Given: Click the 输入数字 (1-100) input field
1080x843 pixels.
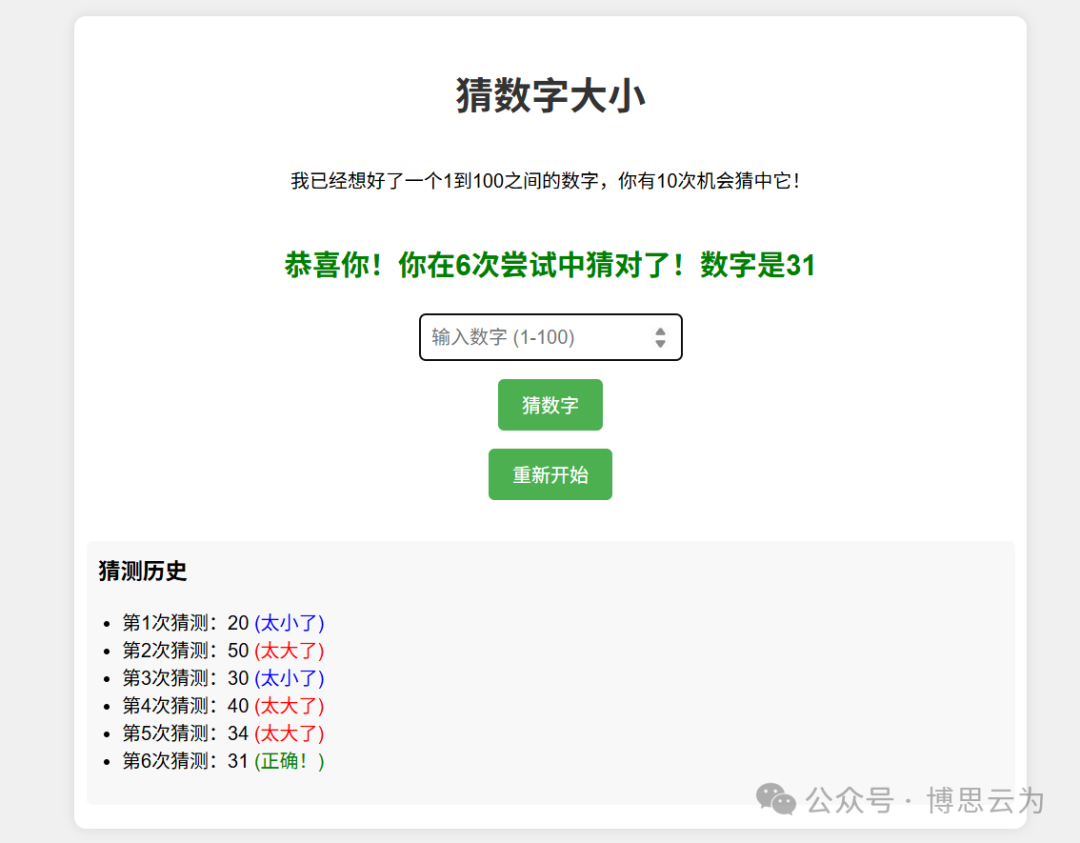Looking at the screenshot, I should point(550,337).
